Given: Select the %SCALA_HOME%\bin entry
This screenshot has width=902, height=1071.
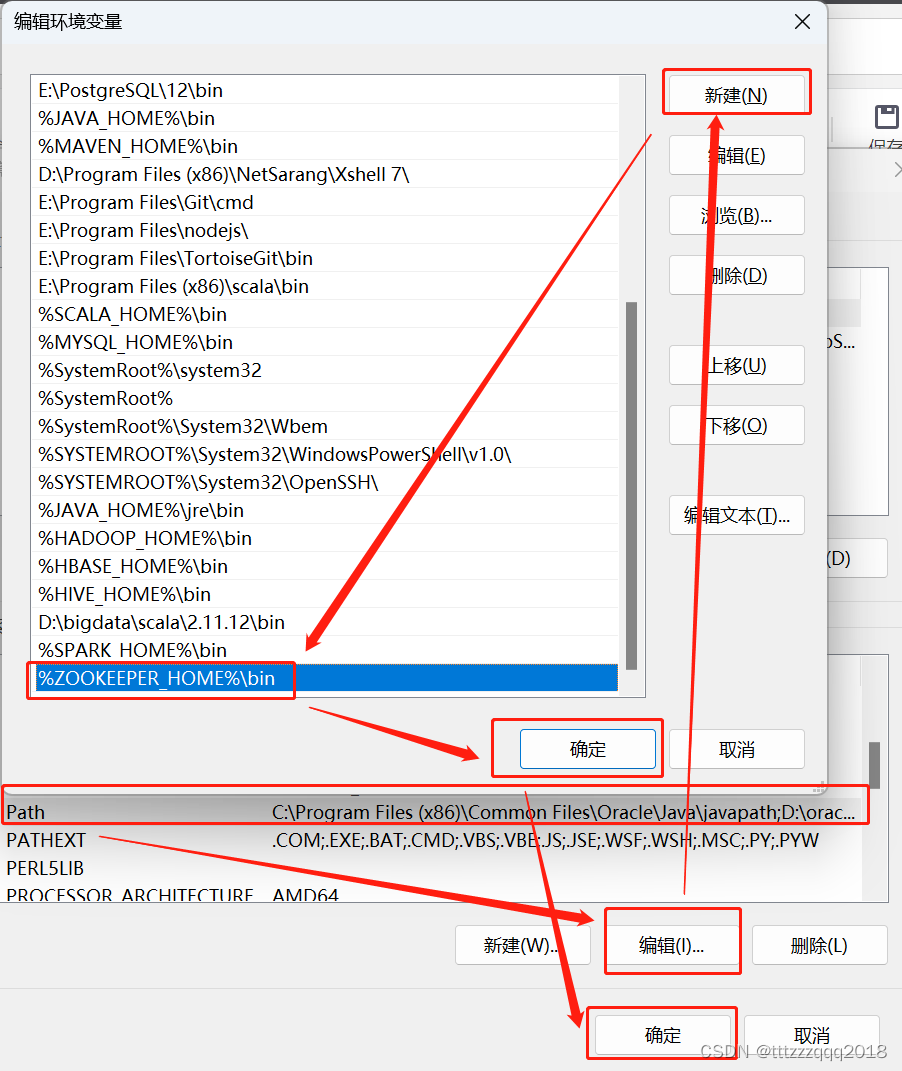Looking at the screenshot, I should point(325,314).
